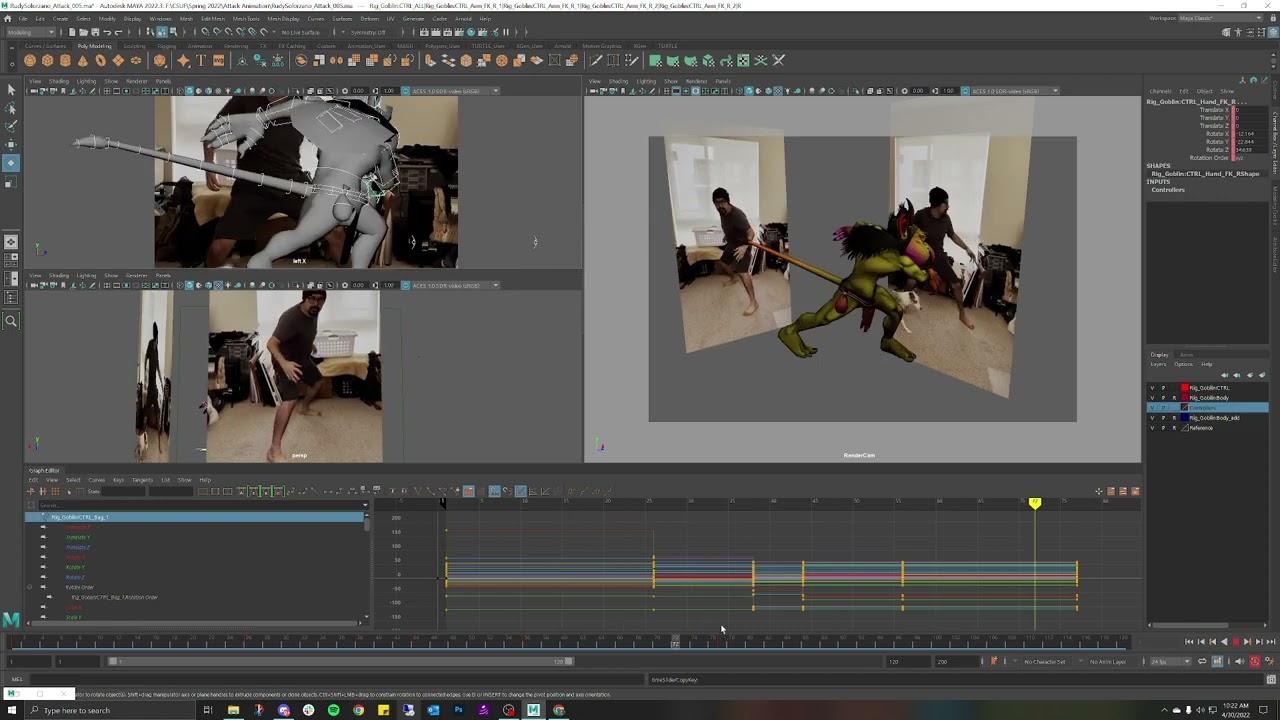Viewport: 1280px width, 720px height.
Task: Open Panels menu in RenderCam viewport
Action: tap(722, 81)
